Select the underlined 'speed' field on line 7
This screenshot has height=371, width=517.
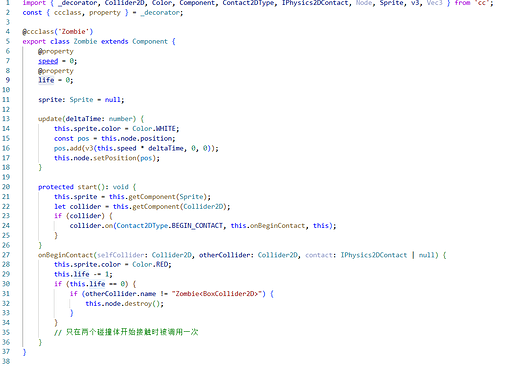coord(48,61)
